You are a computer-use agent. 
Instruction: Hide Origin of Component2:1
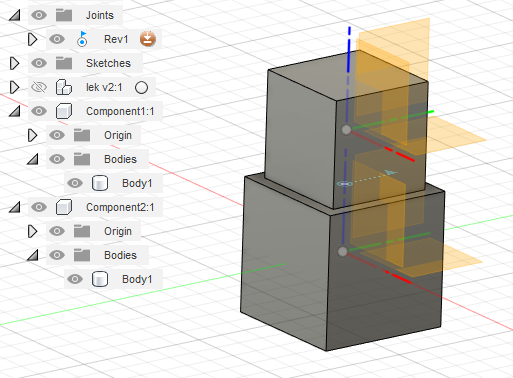[x=57, y=231]
